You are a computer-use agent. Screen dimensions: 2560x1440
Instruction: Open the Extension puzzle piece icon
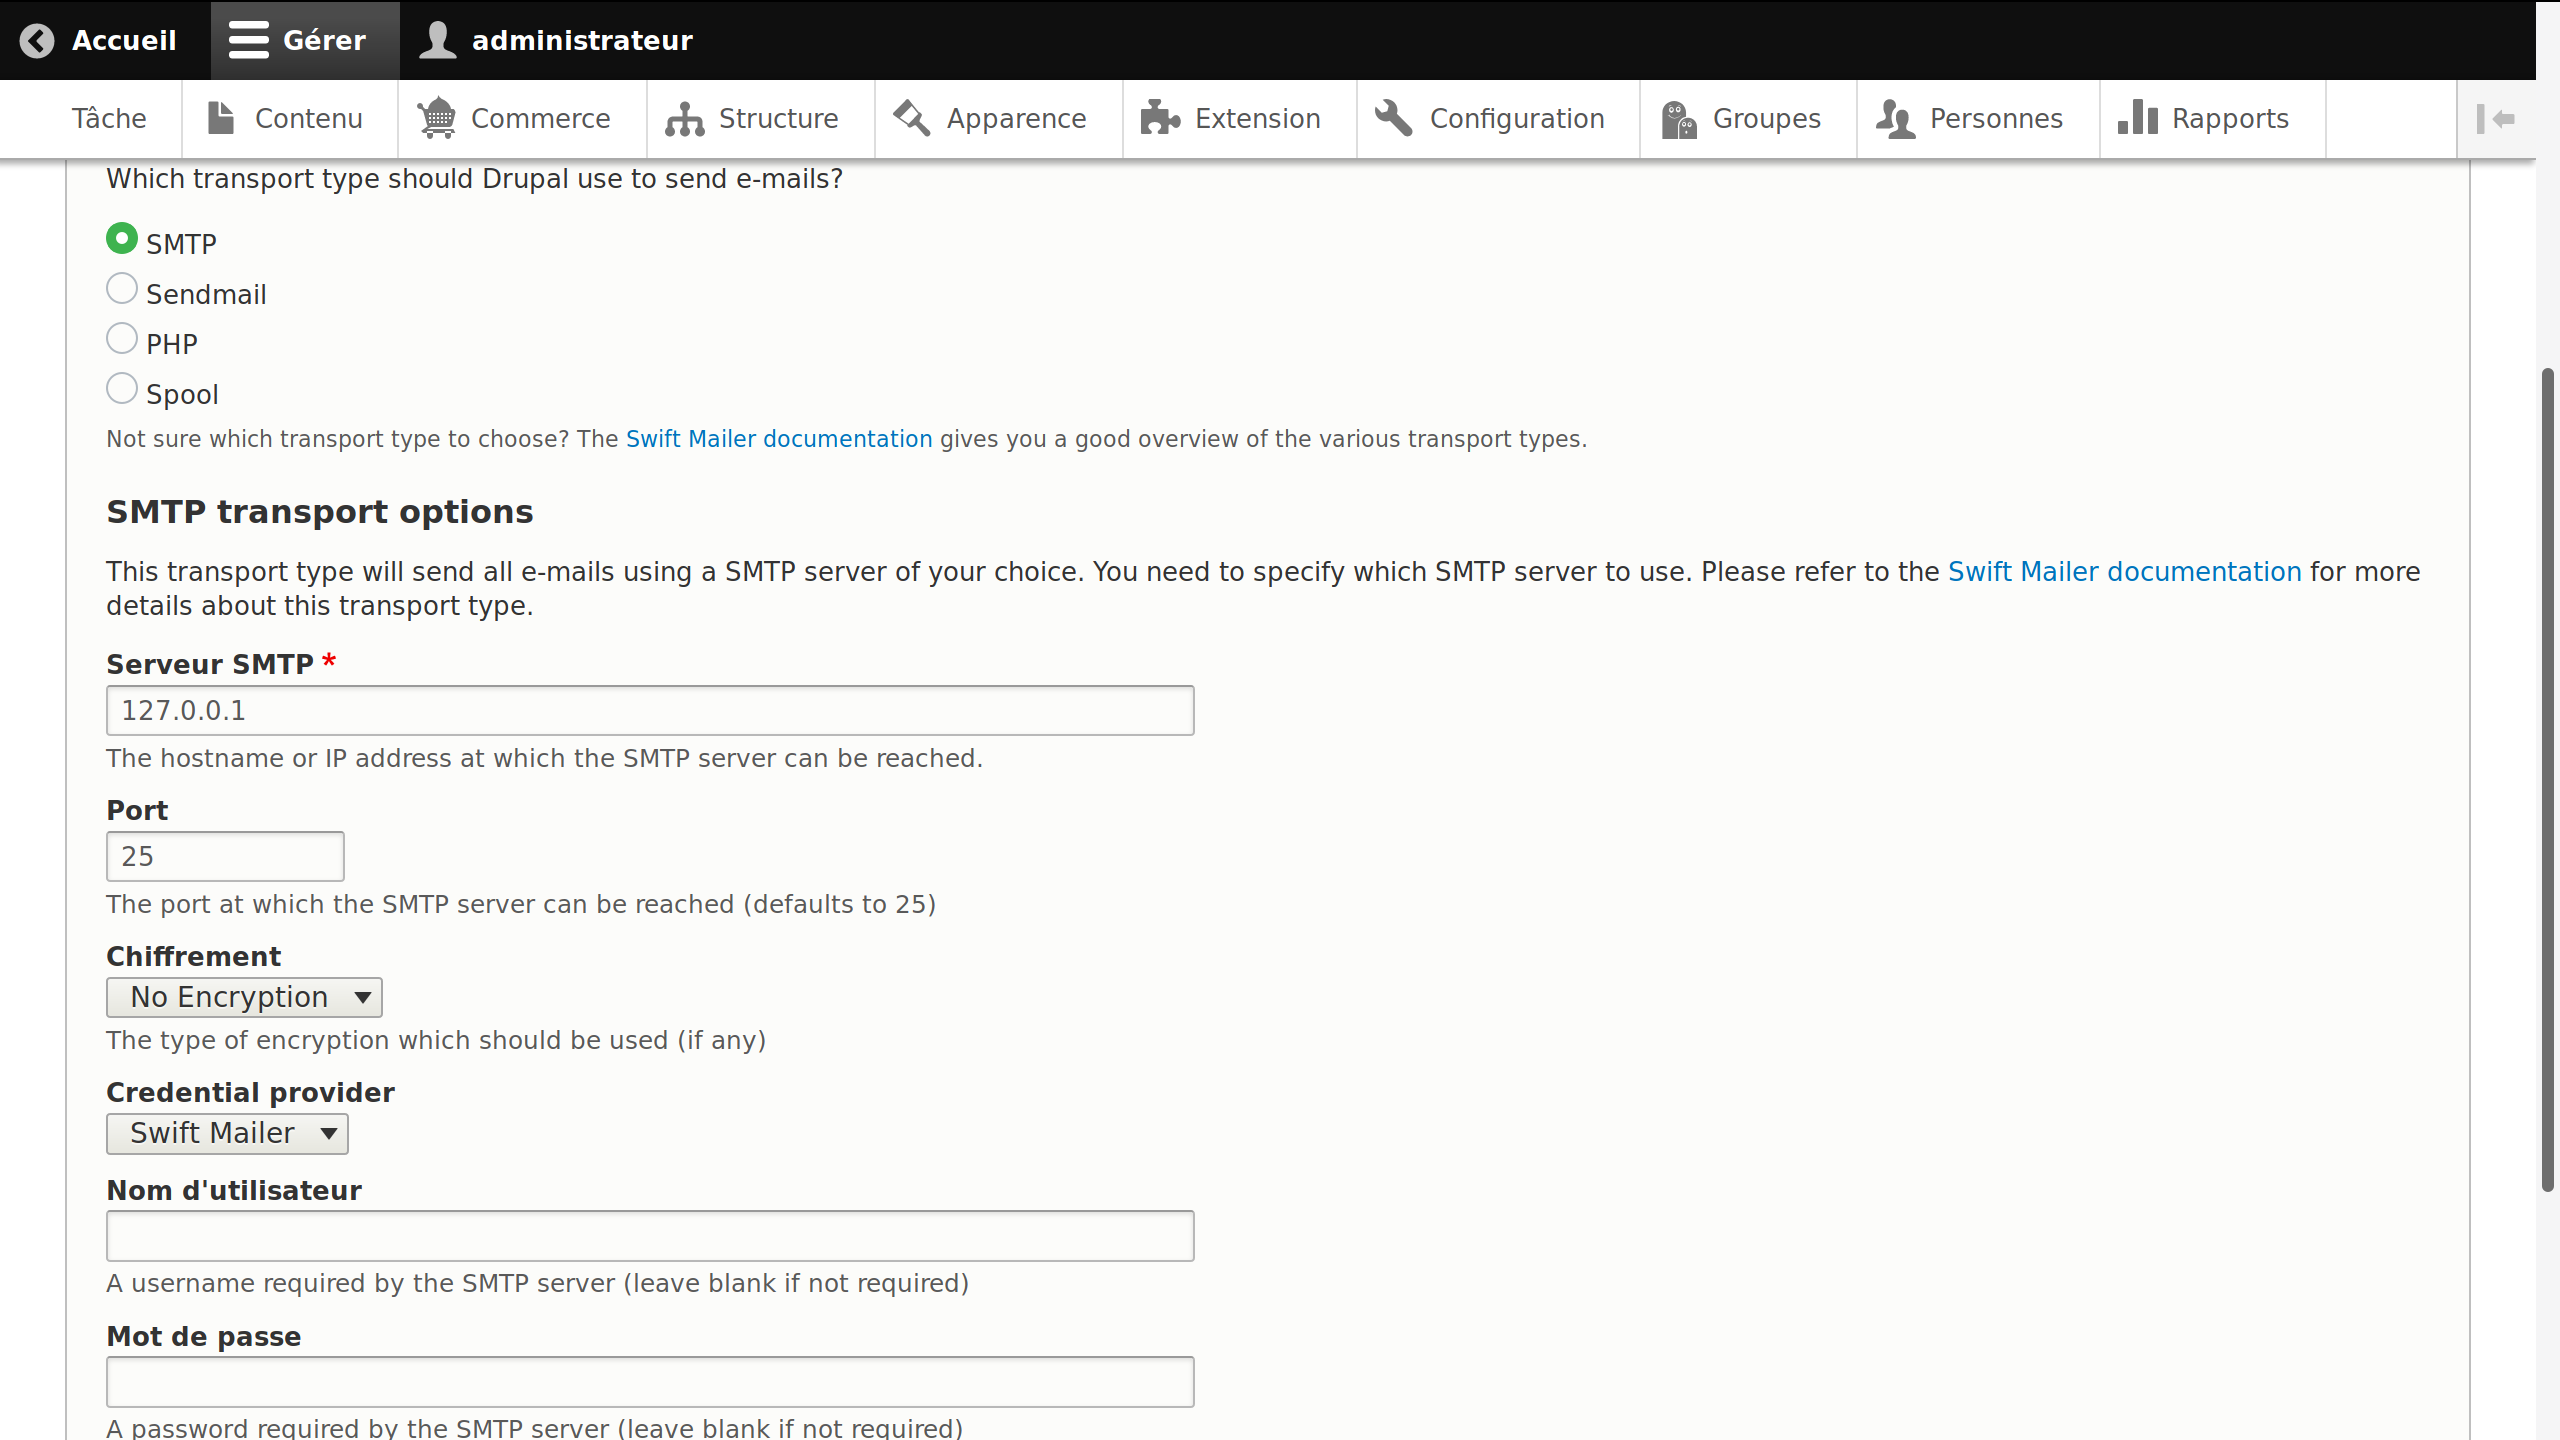[x=1160, y=118]
